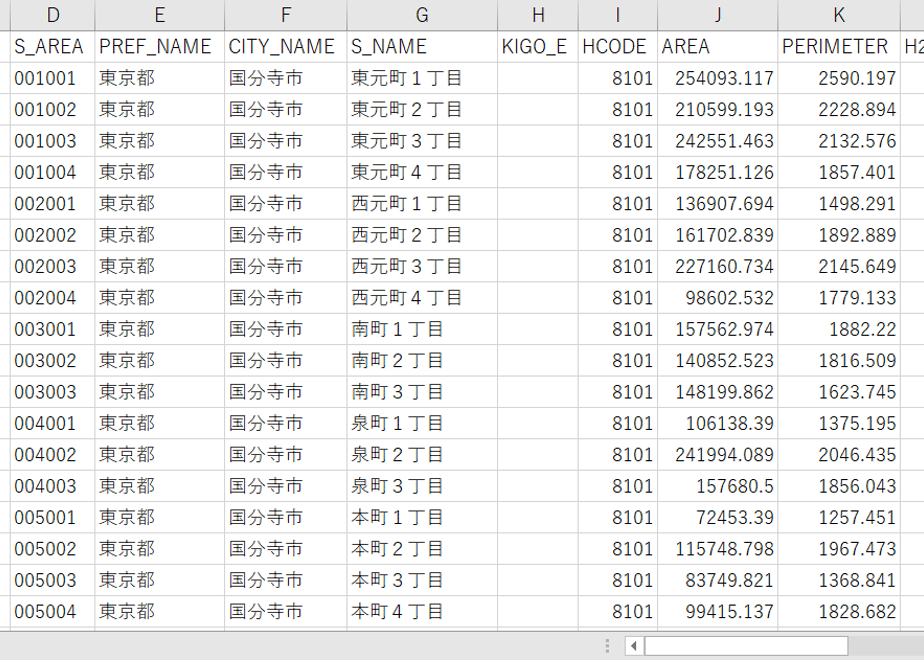Select the cell 南町１丁目

(x=422, y=329)
